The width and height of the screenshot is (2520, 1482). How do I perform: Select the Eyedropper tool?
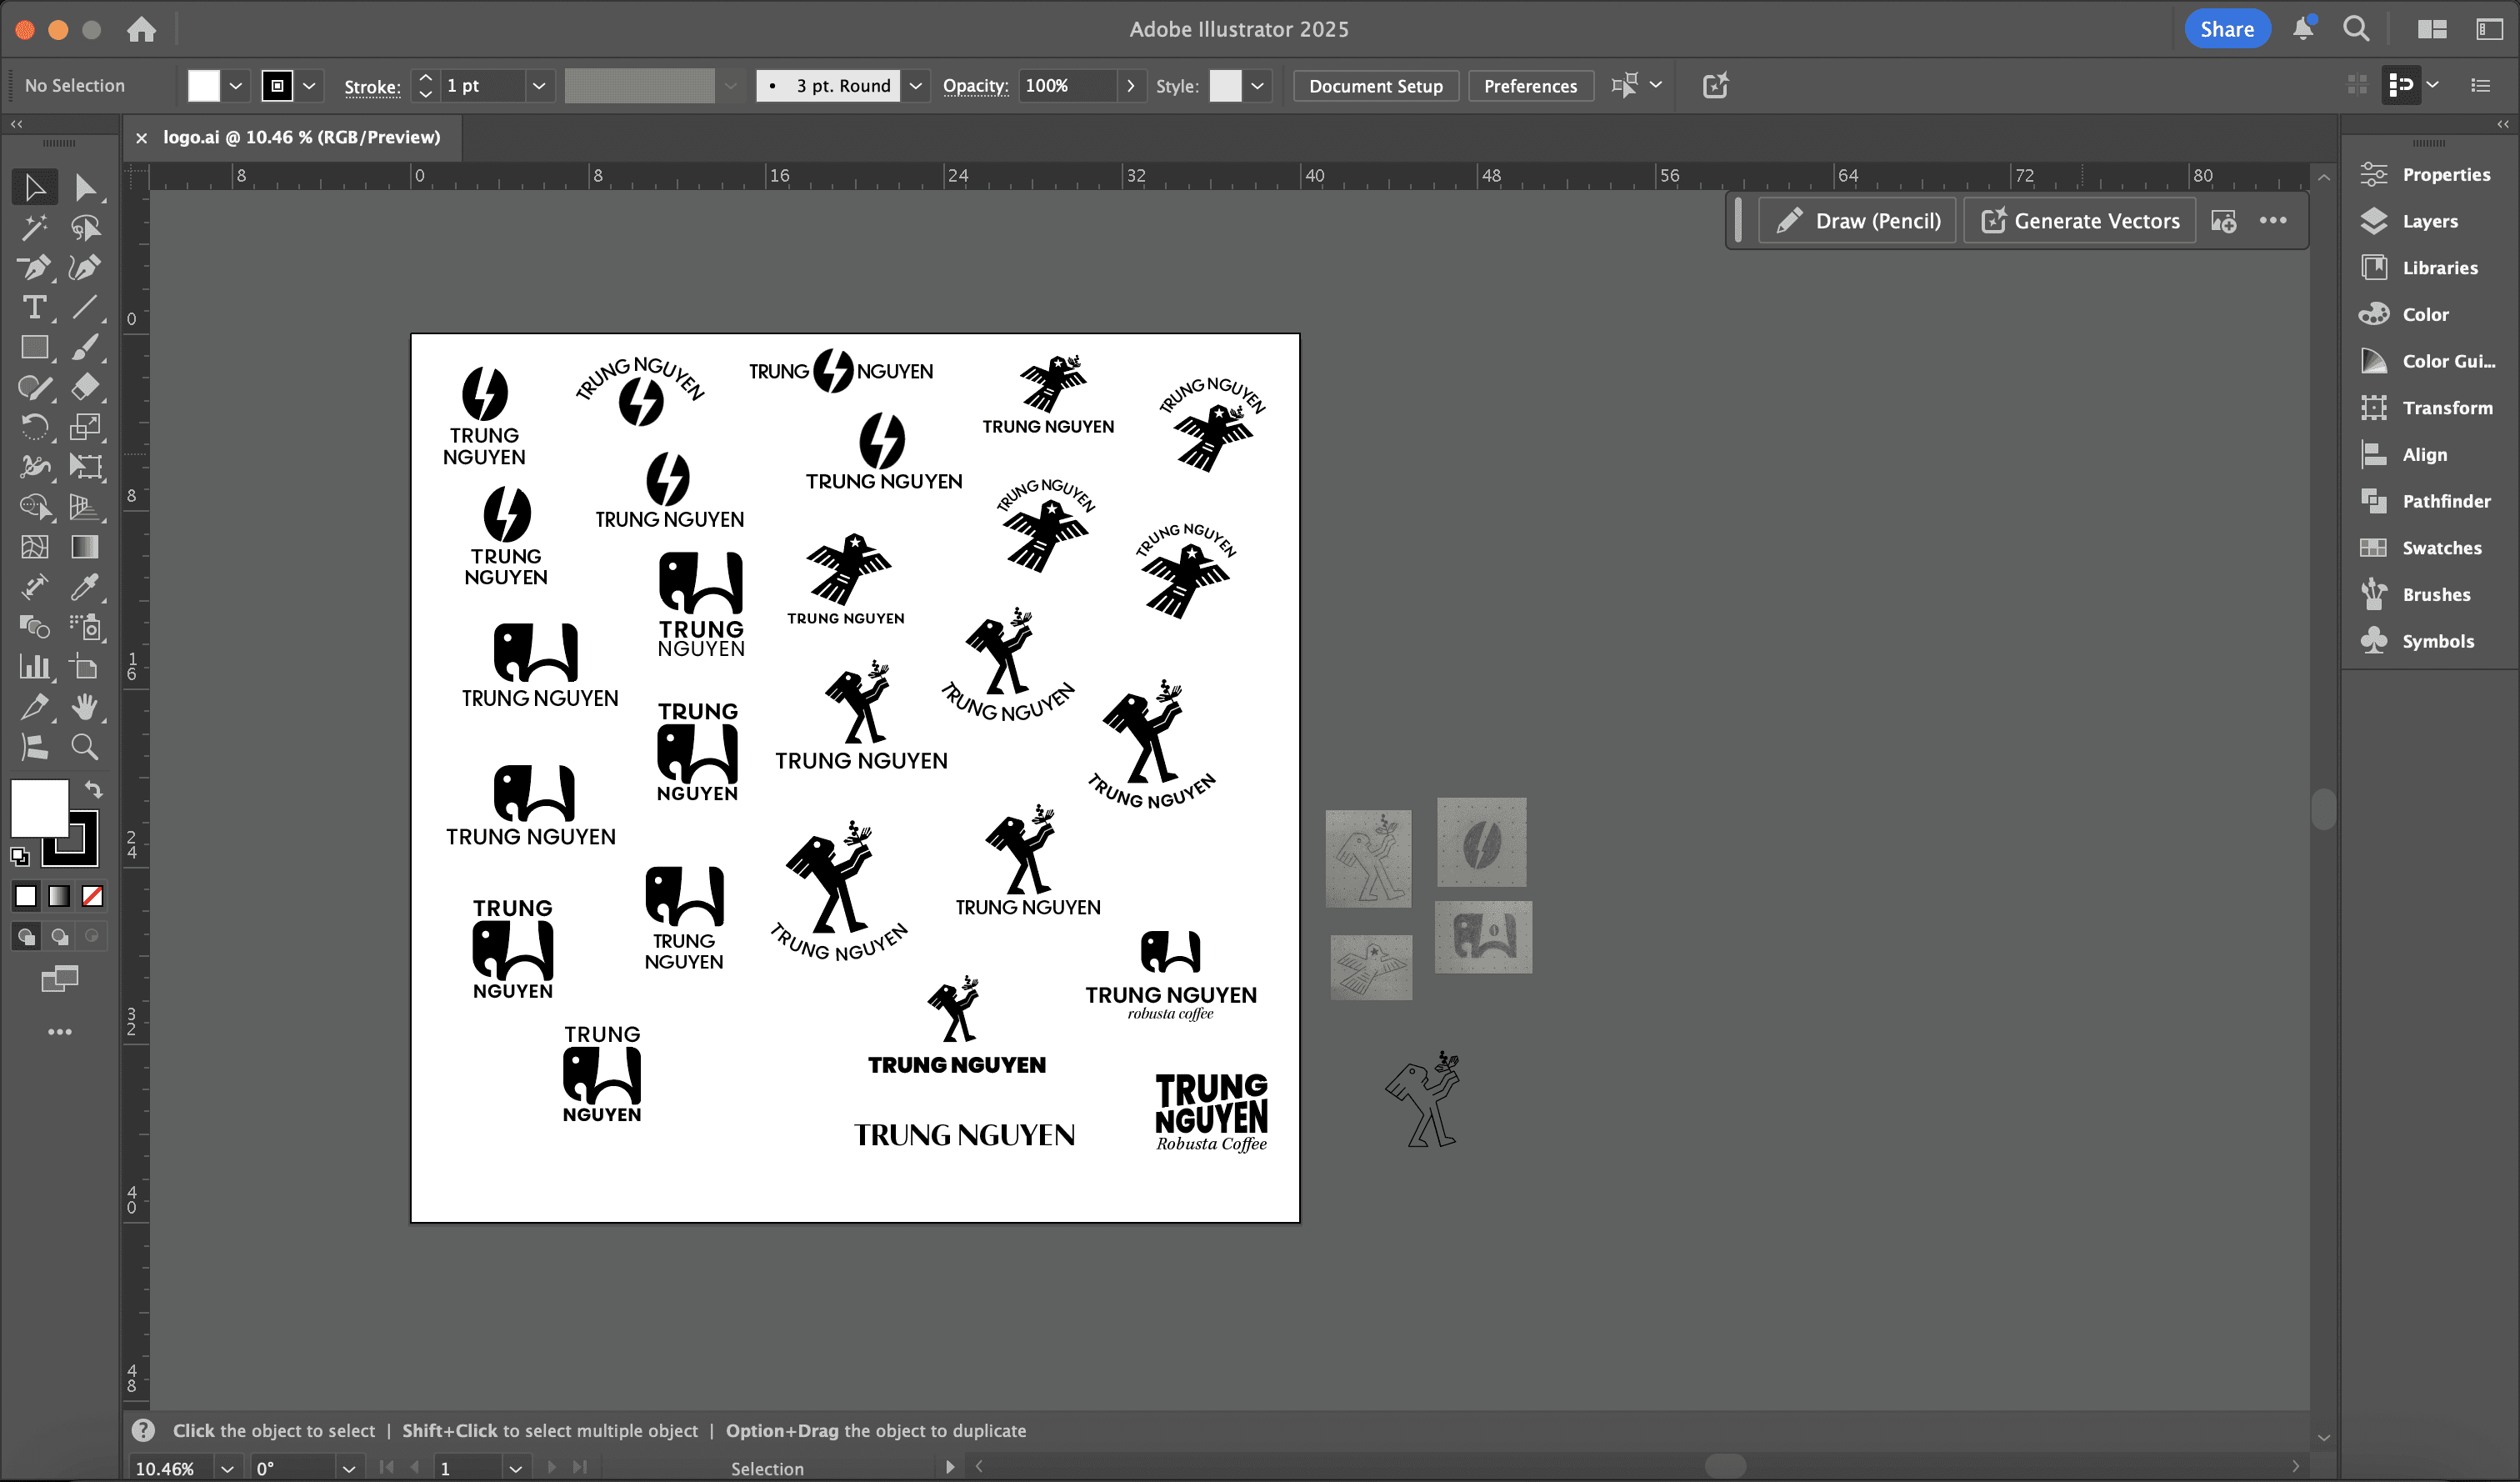tap(85, 587)
